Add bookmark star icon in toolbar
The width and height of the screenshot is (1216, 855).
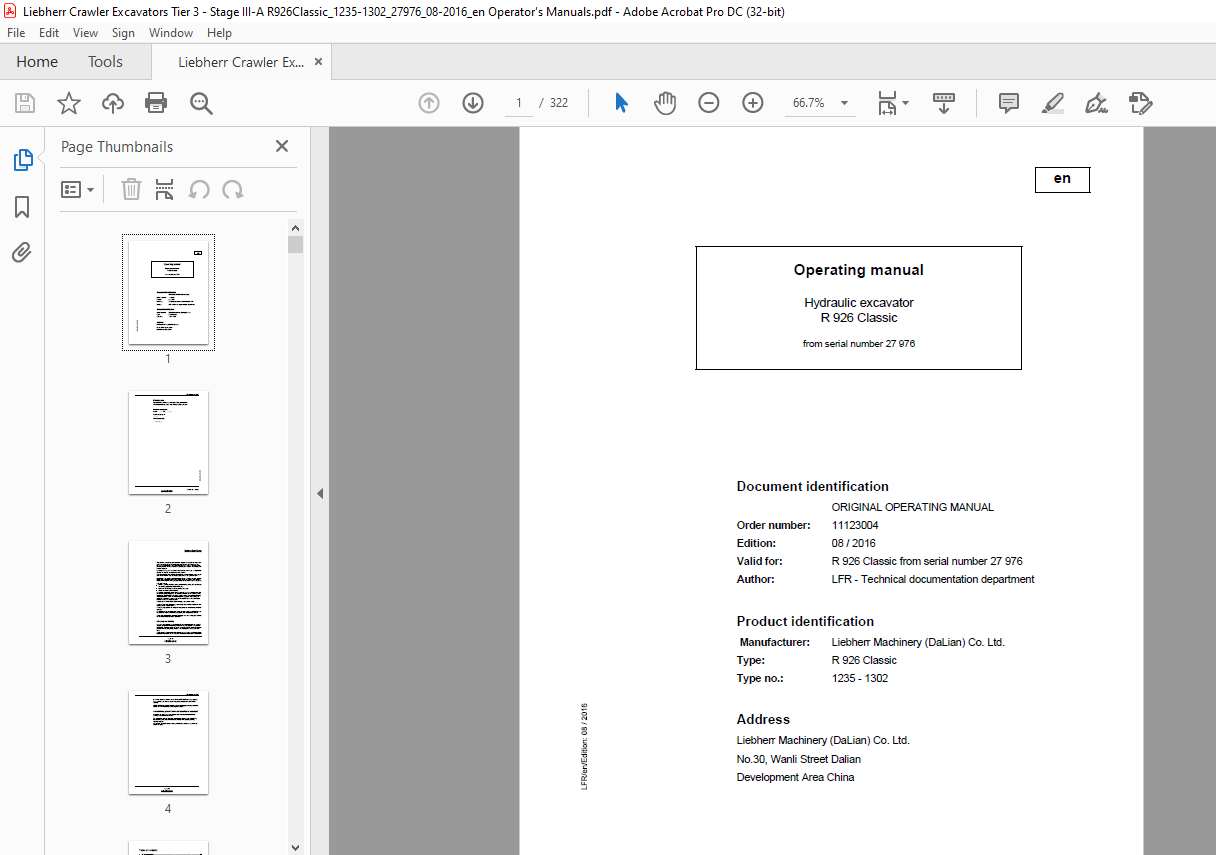coord(68,103)
